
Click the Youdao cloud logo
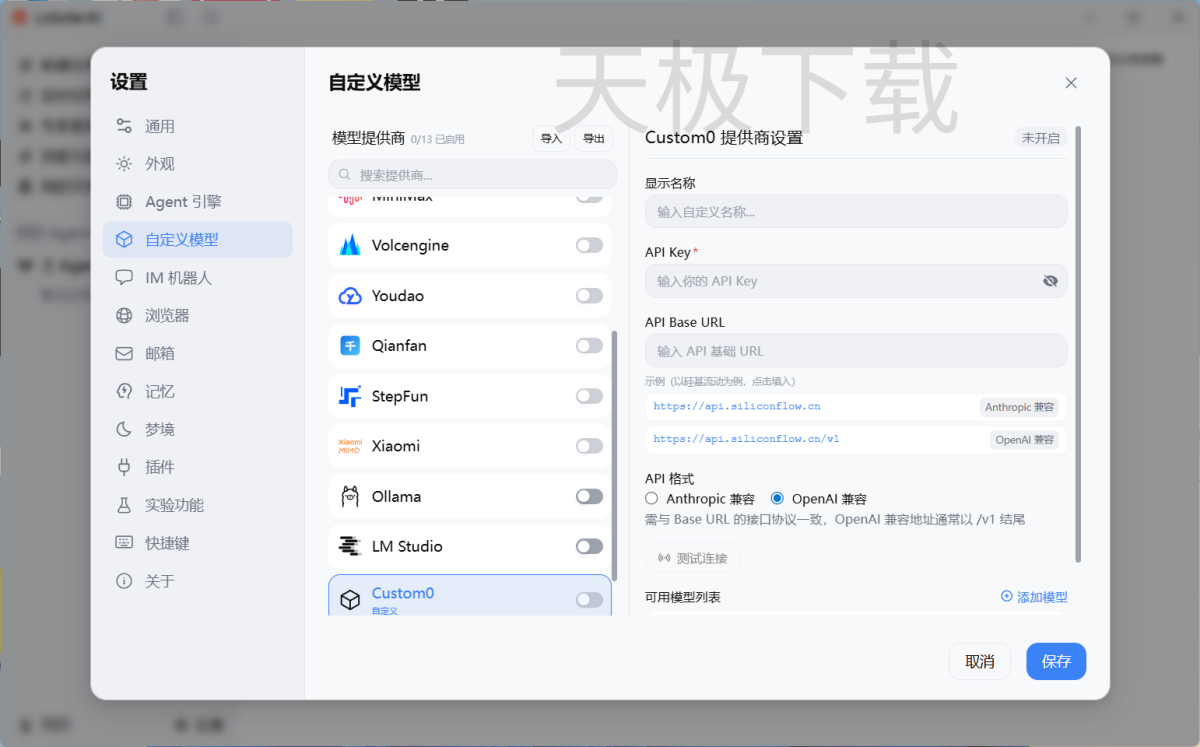[x=350, y=296]
